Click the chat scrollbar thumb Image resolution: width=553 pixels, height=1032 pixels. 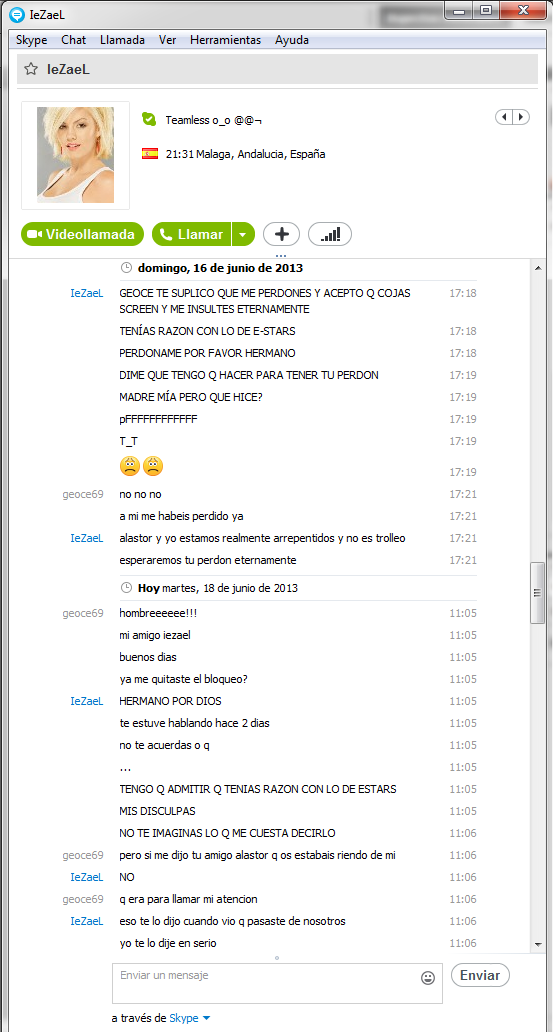point(537,592)
